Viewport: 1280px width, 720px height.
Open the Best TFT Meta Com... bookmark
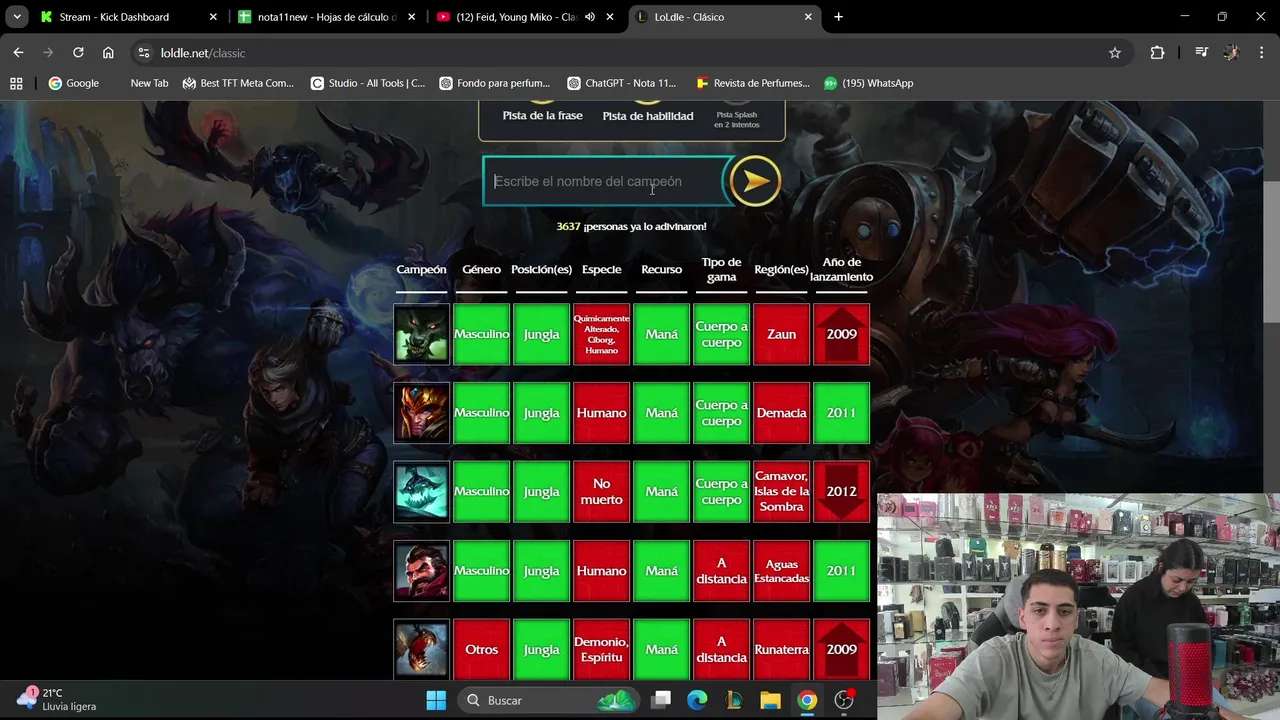(x=238, y=83)
